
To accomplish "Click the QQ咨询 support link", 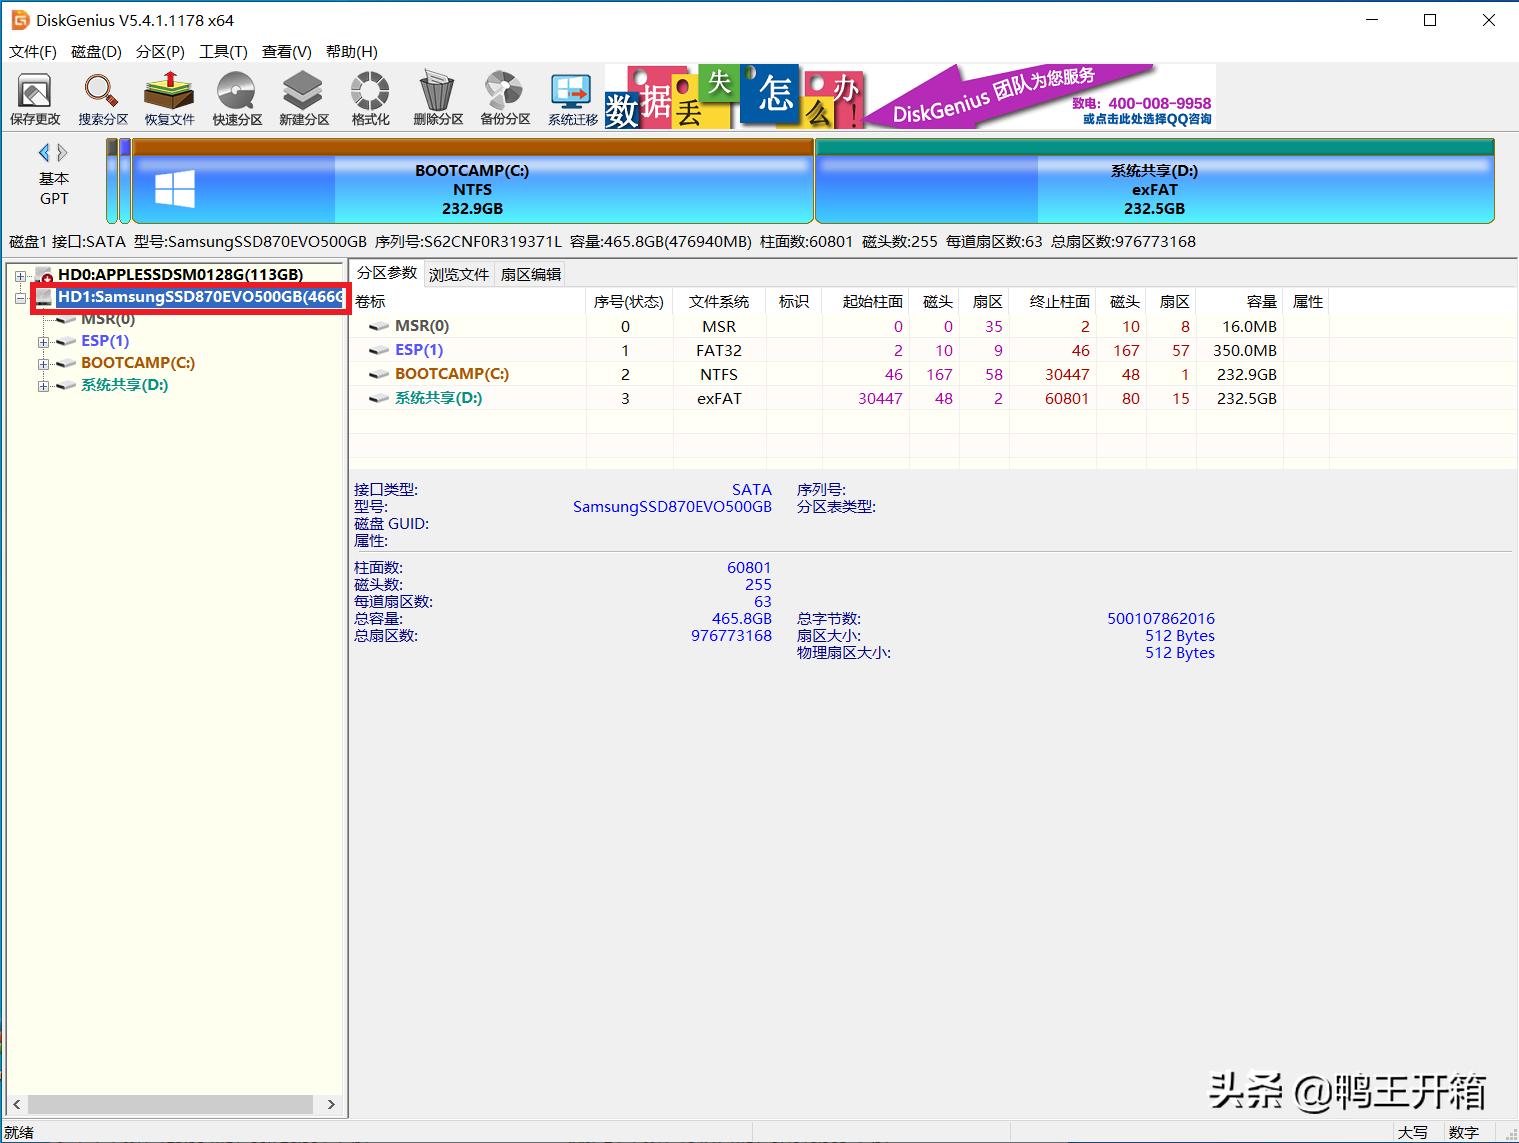I will tap(1145, 117).
